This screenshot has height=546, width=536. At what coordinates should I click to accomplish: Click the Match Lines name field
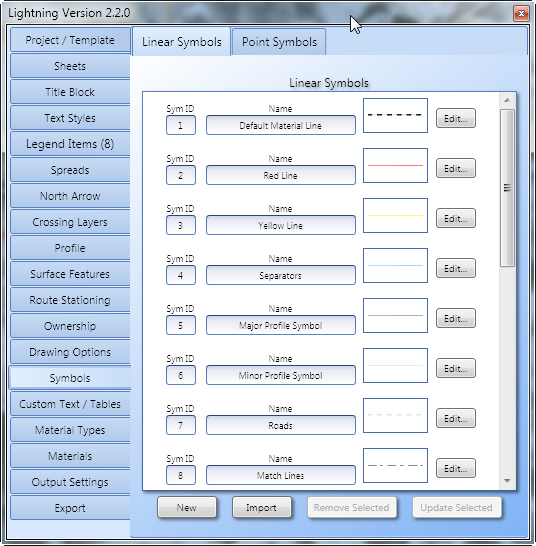(281, 475)
